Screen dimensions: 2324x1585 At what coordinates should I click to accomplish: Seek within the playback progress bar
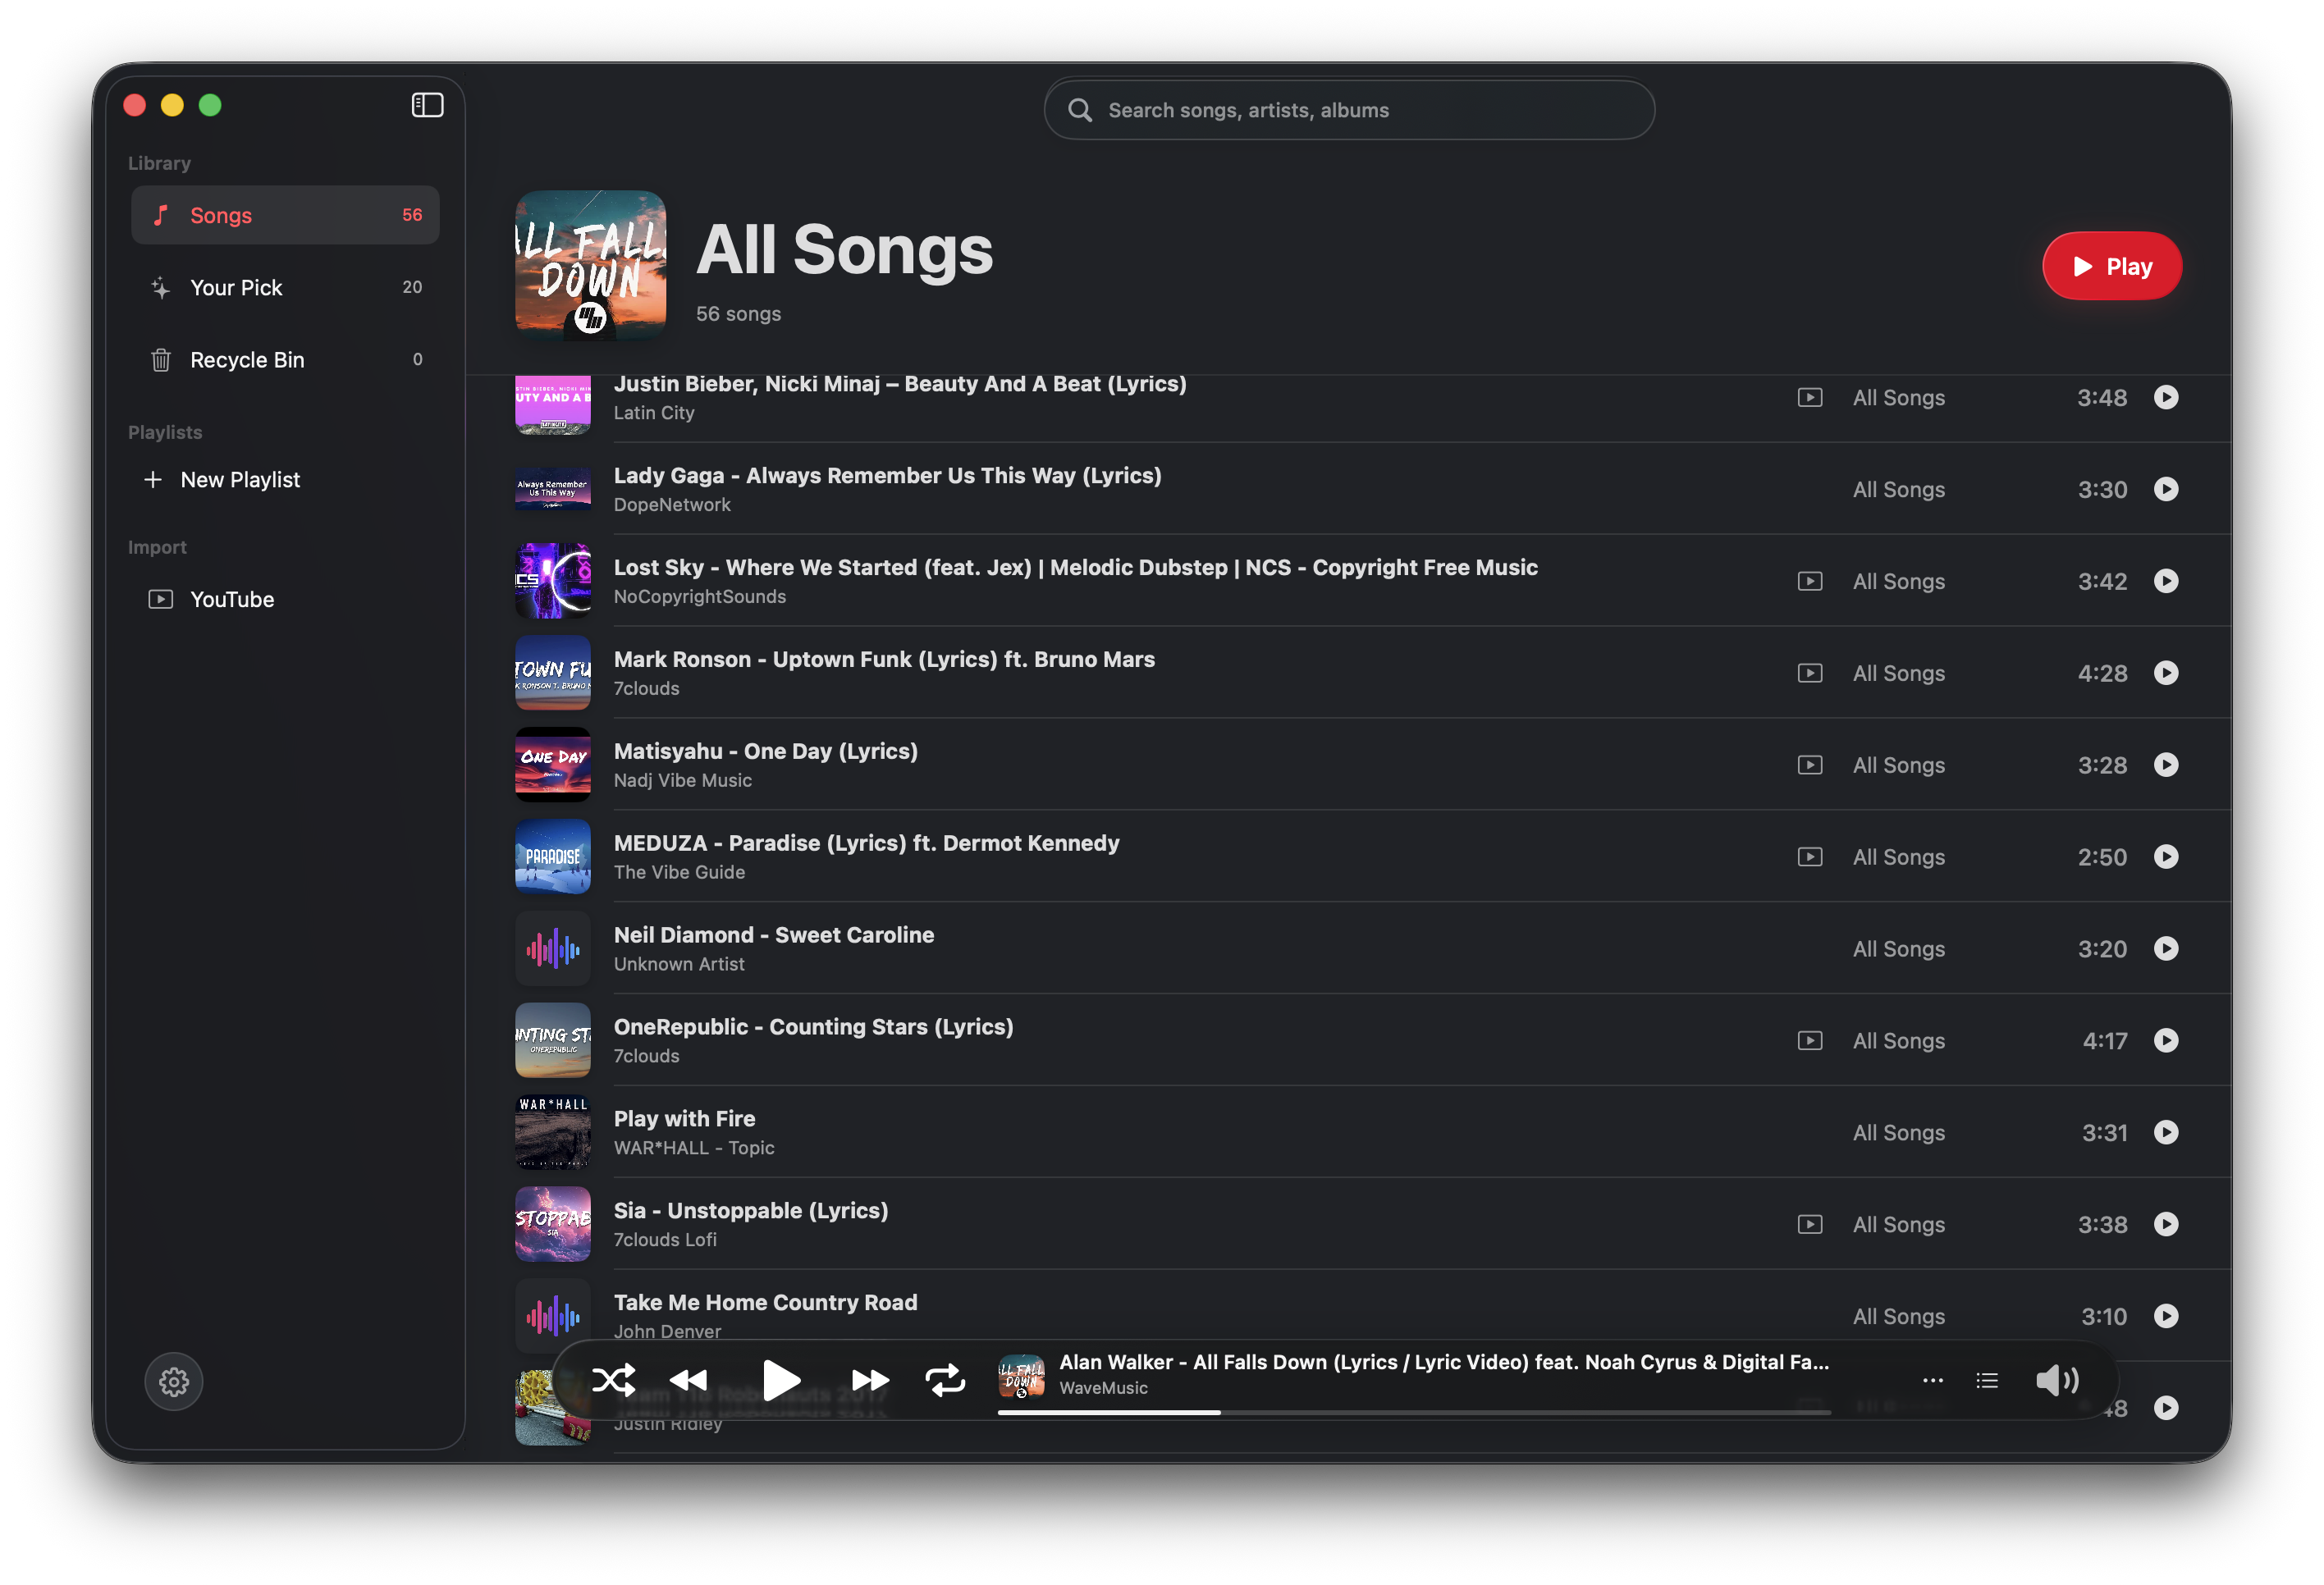click(x=1414, y=1412)
